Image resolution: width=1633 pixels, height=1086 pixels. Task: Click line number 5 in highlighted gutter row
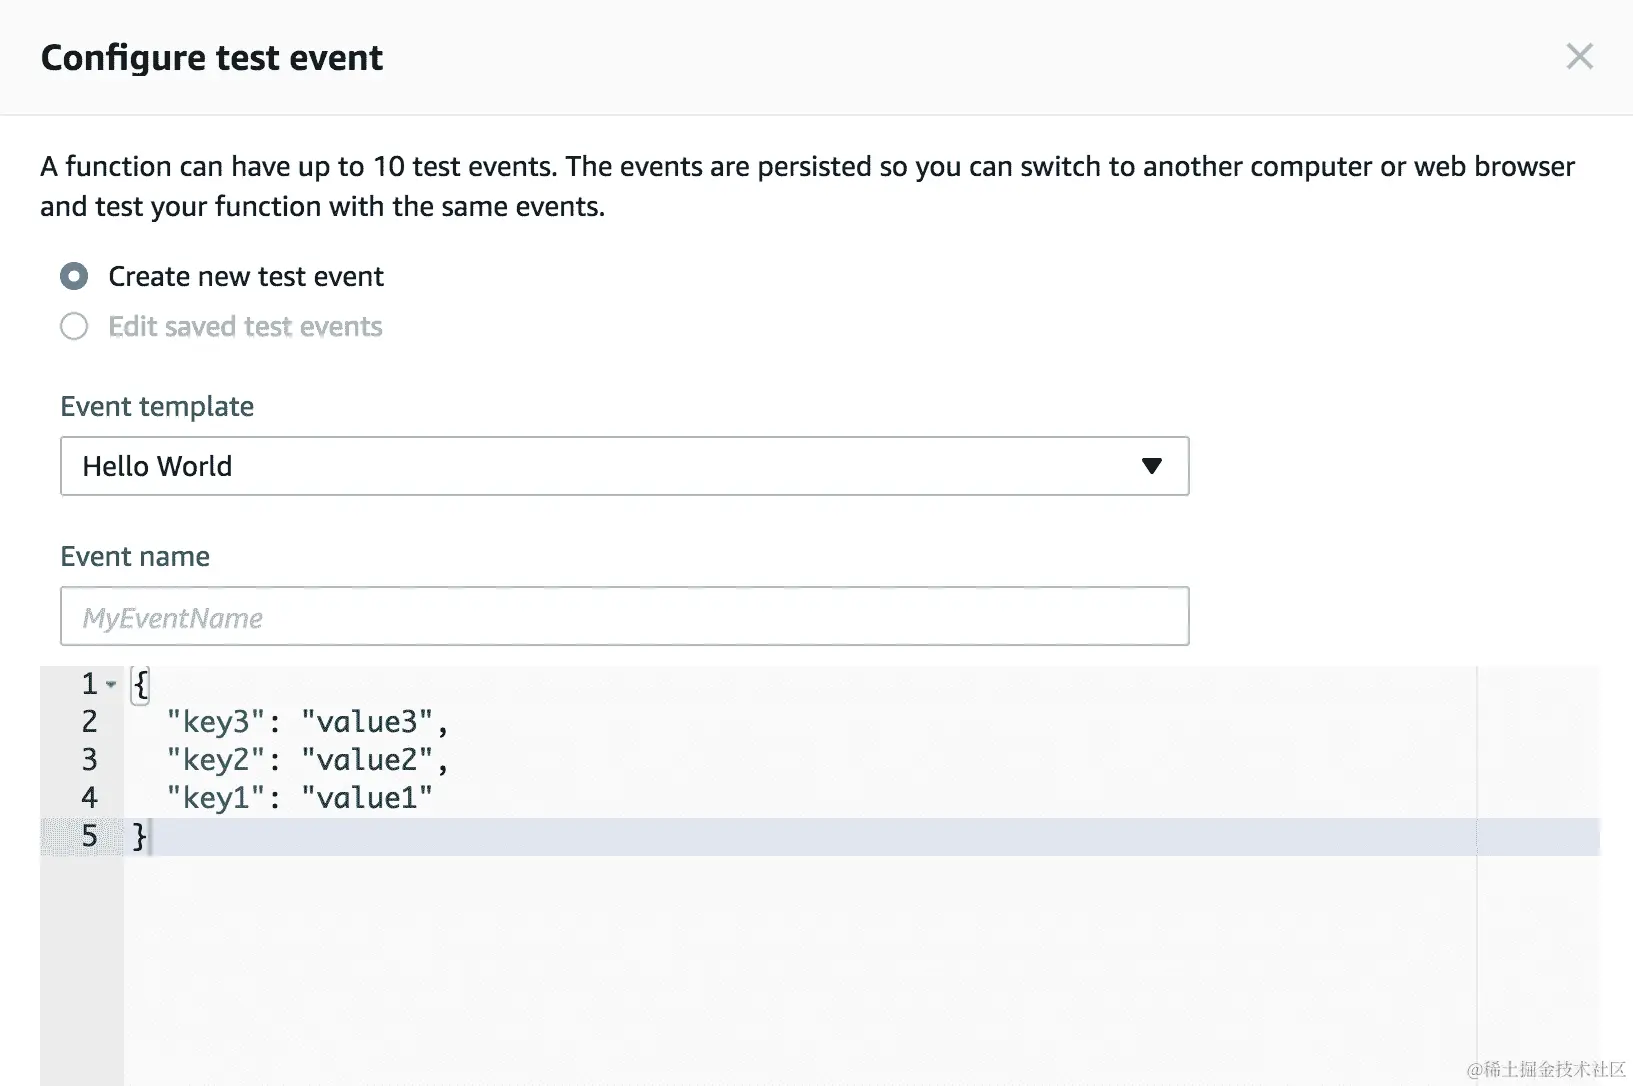(89, 836)
